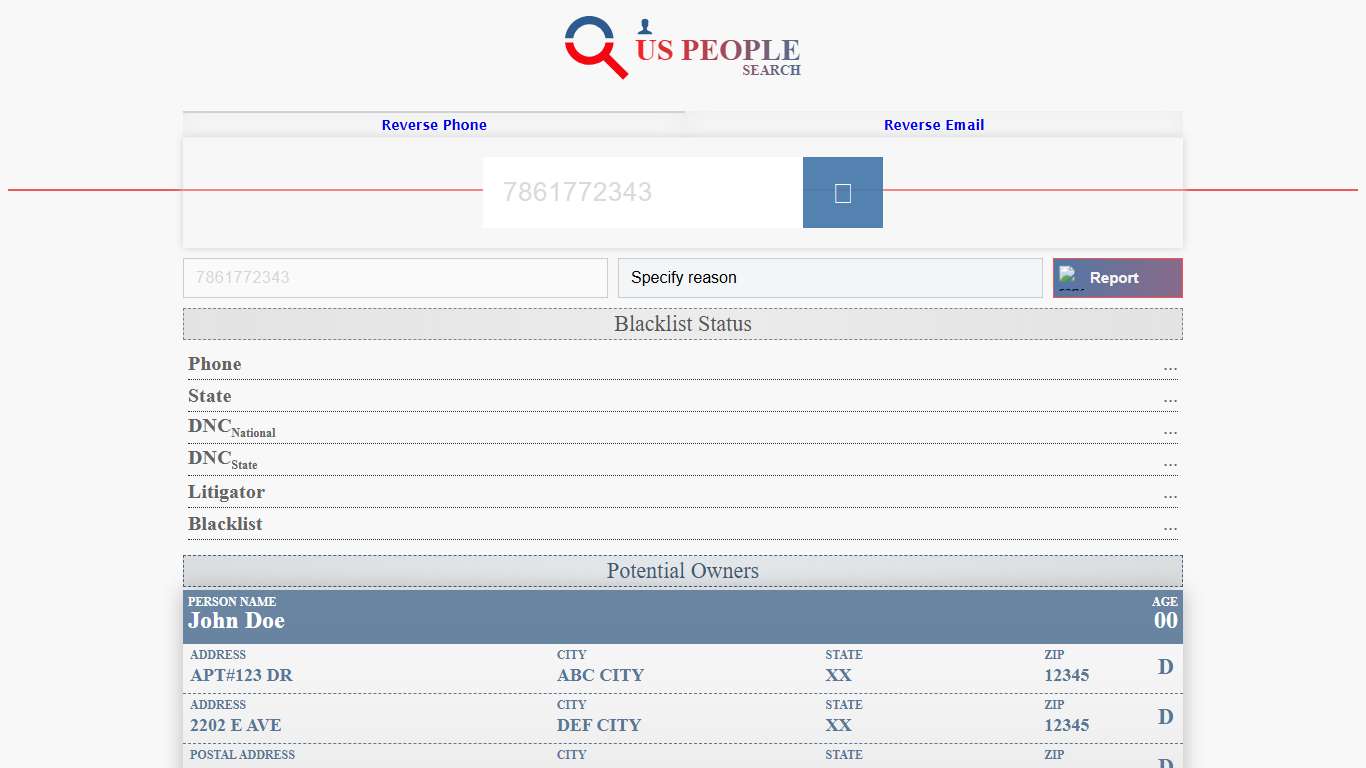Switch to the Reverse Email tab

point(933,124)
